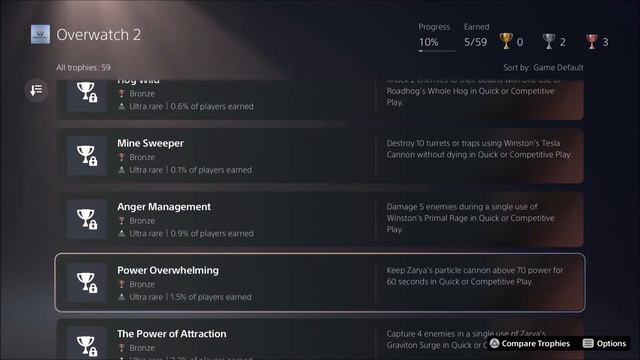Select the Power Overwhelming trophy description
Viewport: 640px width, 360px height.
tap(475, 276)
